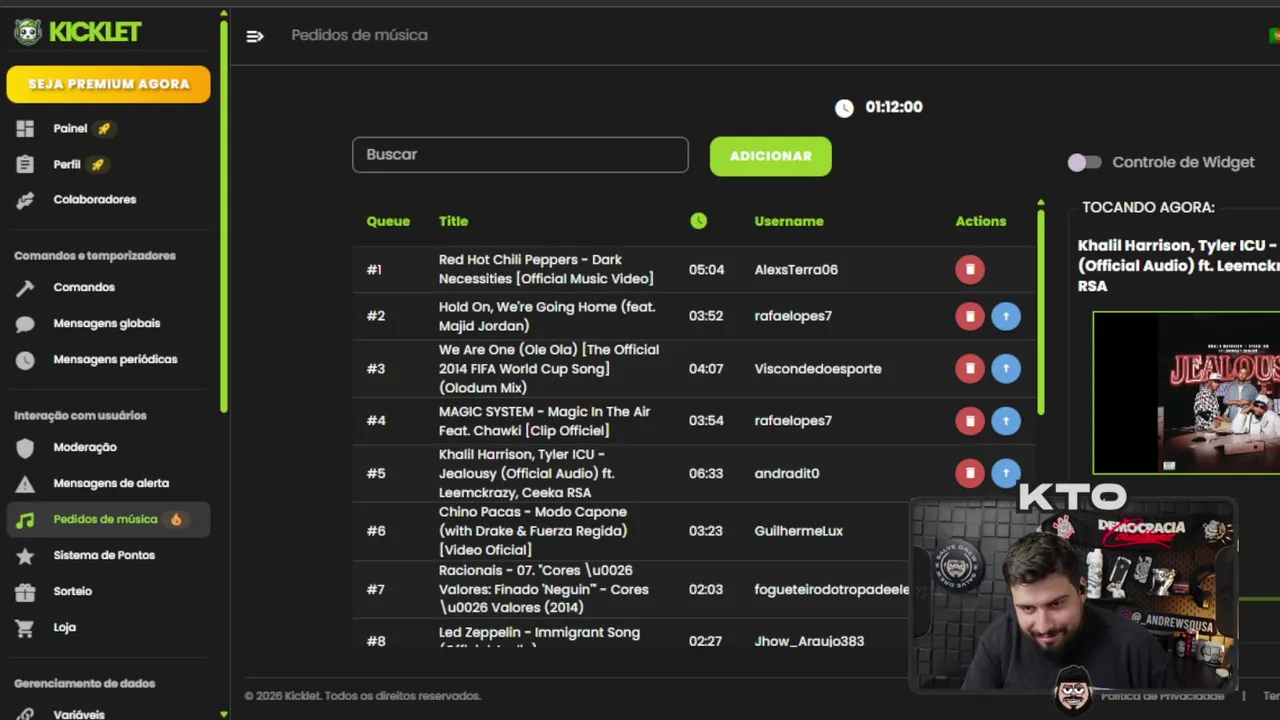The width and height of the screenshot is (1280, 720).
Task: Click the sidebar green scrollbar
Action: [x=224, y=216]
